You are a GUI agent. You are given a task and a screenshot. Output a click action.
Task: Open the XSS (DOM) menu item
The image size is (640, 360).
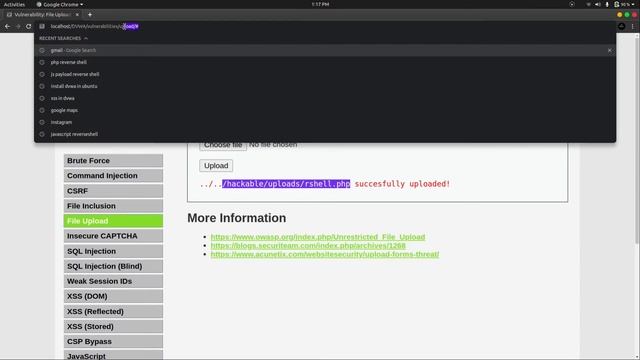point(113,296)
